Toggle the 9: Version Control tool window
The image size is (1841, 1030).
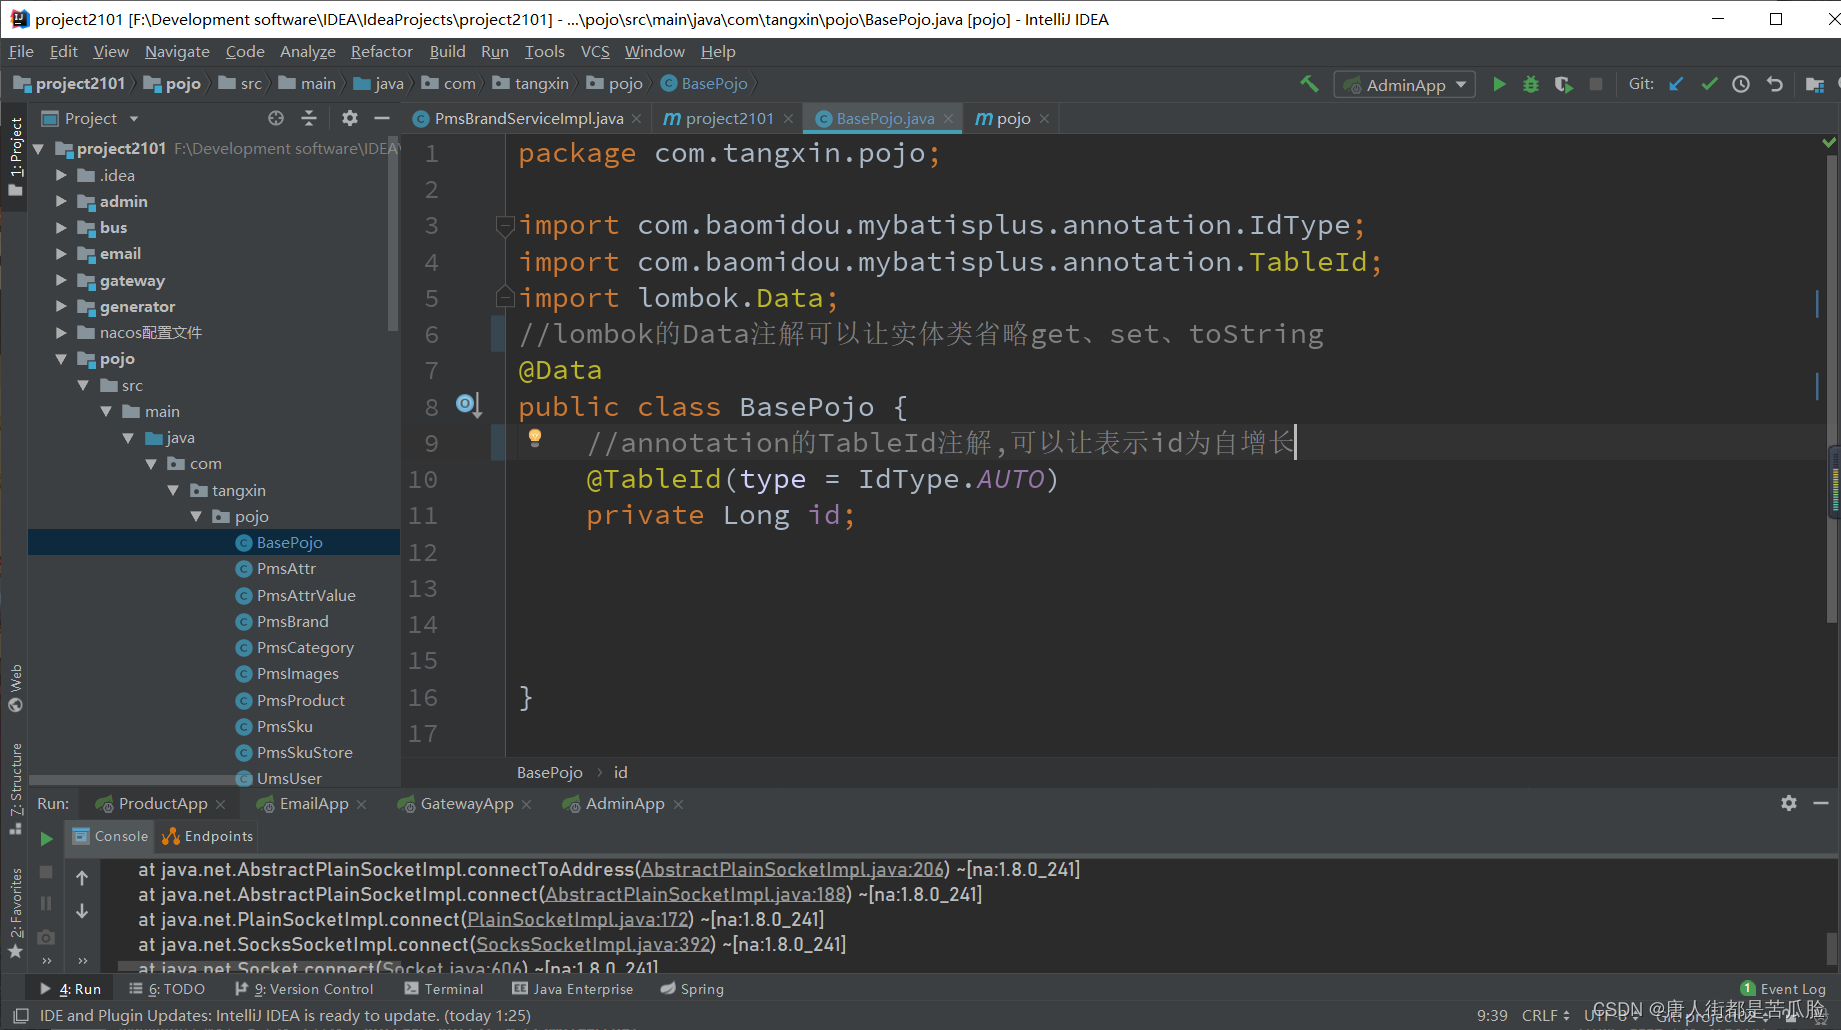pyautogui.click(x=304, y=989)
